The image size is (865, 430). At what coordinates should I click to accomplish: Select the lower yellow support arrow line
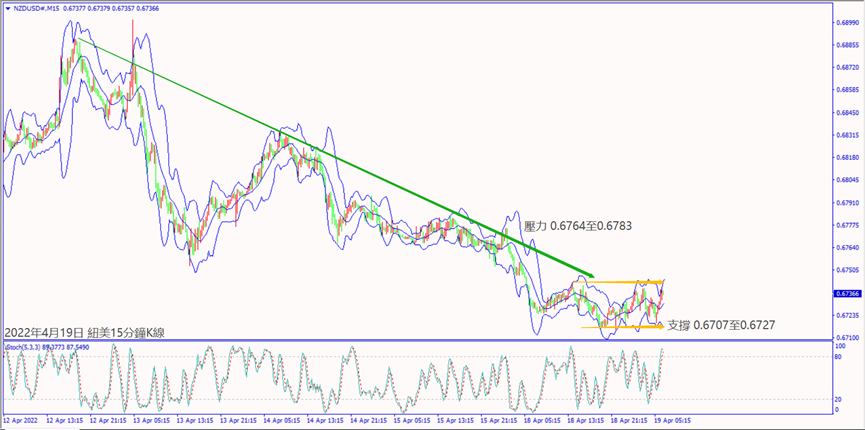click(x=620, y=325)
